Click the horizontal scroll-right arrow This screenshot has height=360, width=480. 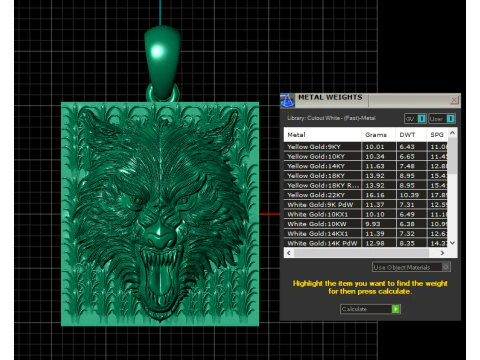[442, 253]
